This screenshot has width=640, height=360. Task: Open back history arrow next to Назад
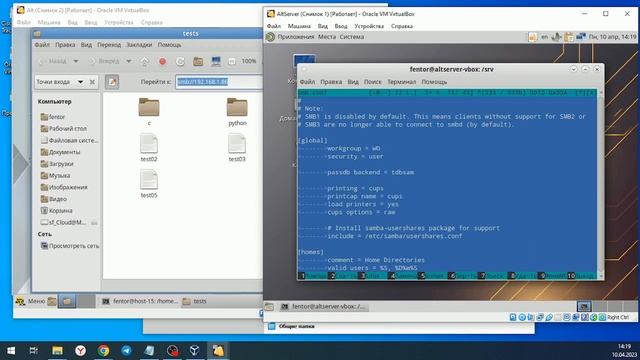click(76, 61)
